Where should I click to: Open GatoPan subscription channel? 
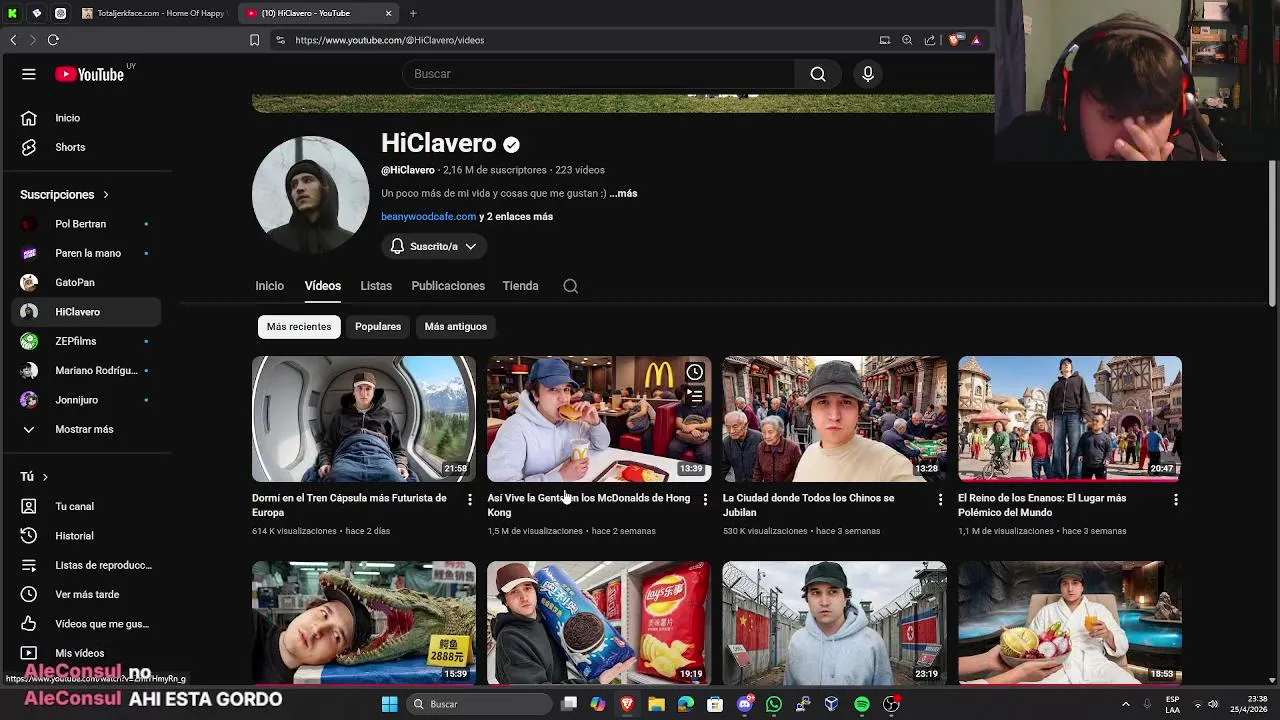tap(86, 283)
